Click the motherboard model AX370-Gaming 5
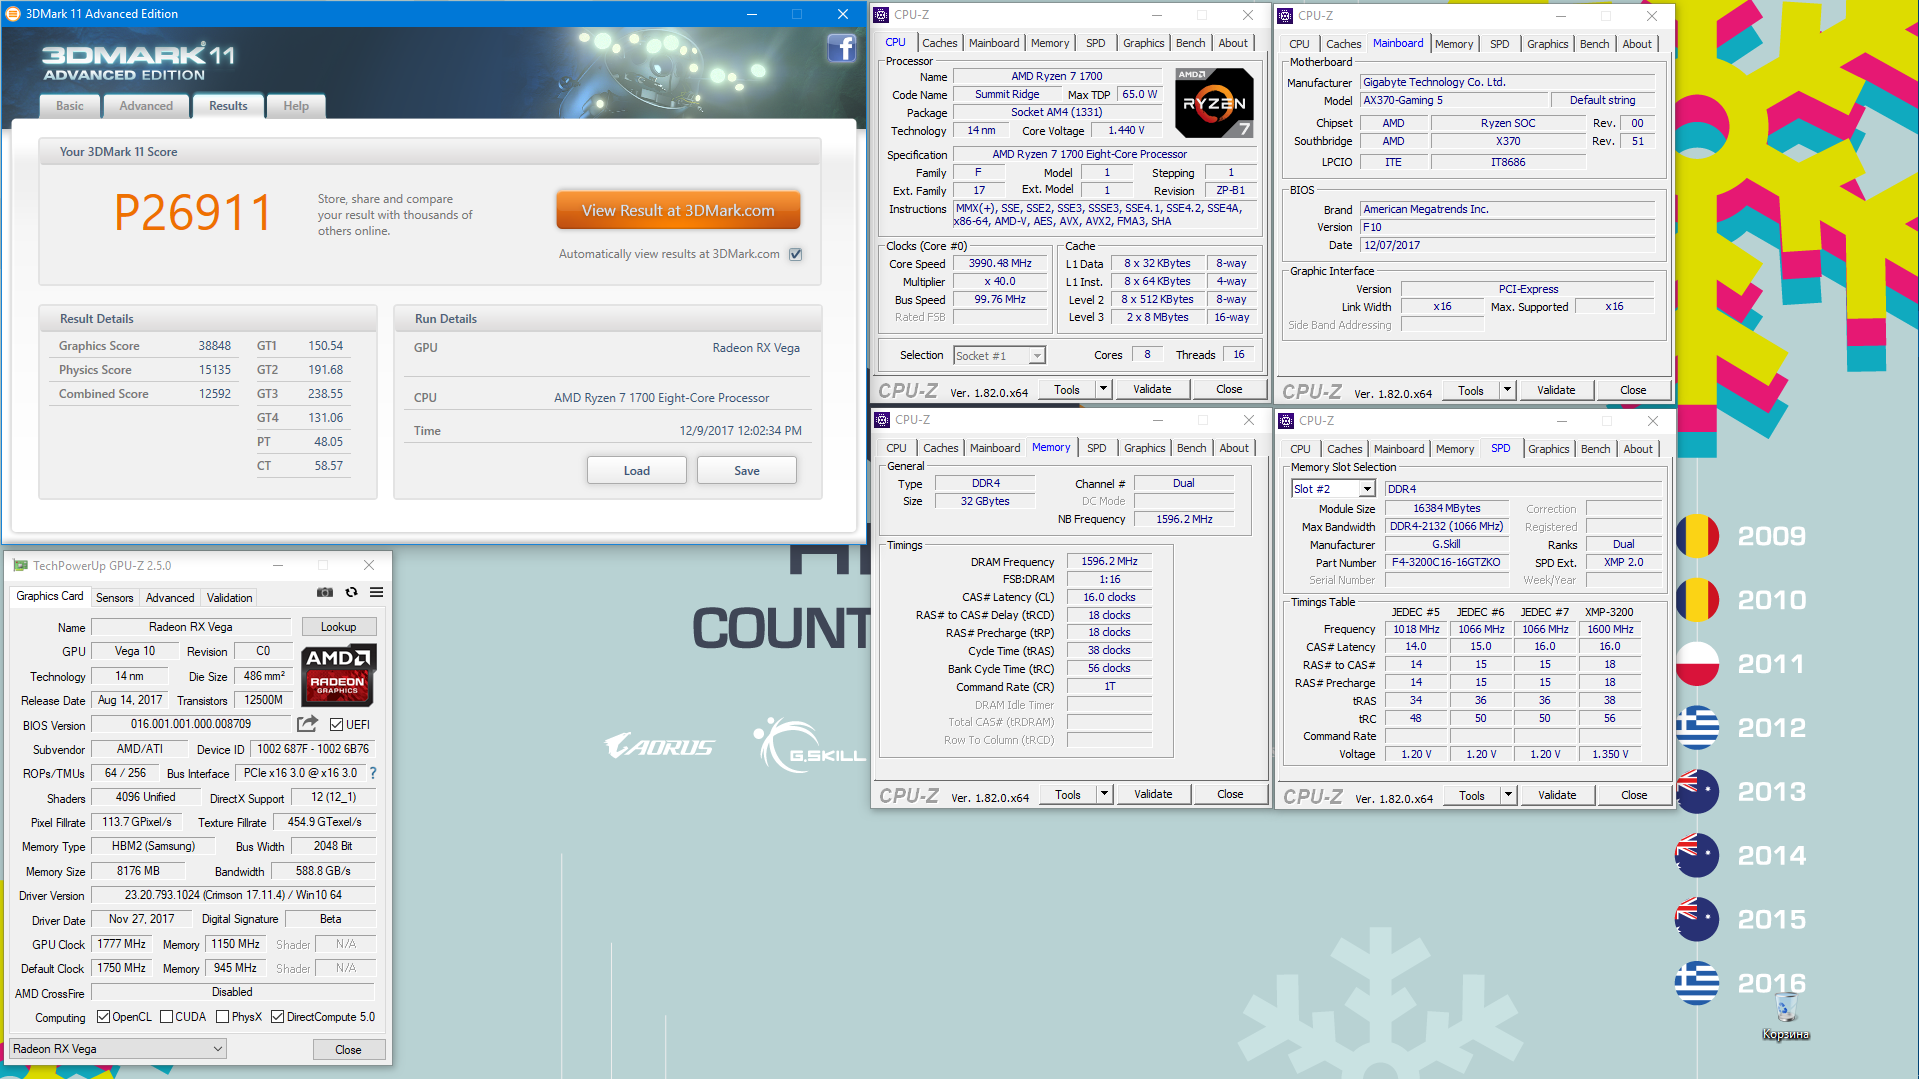 click(x=1453, y=100)
